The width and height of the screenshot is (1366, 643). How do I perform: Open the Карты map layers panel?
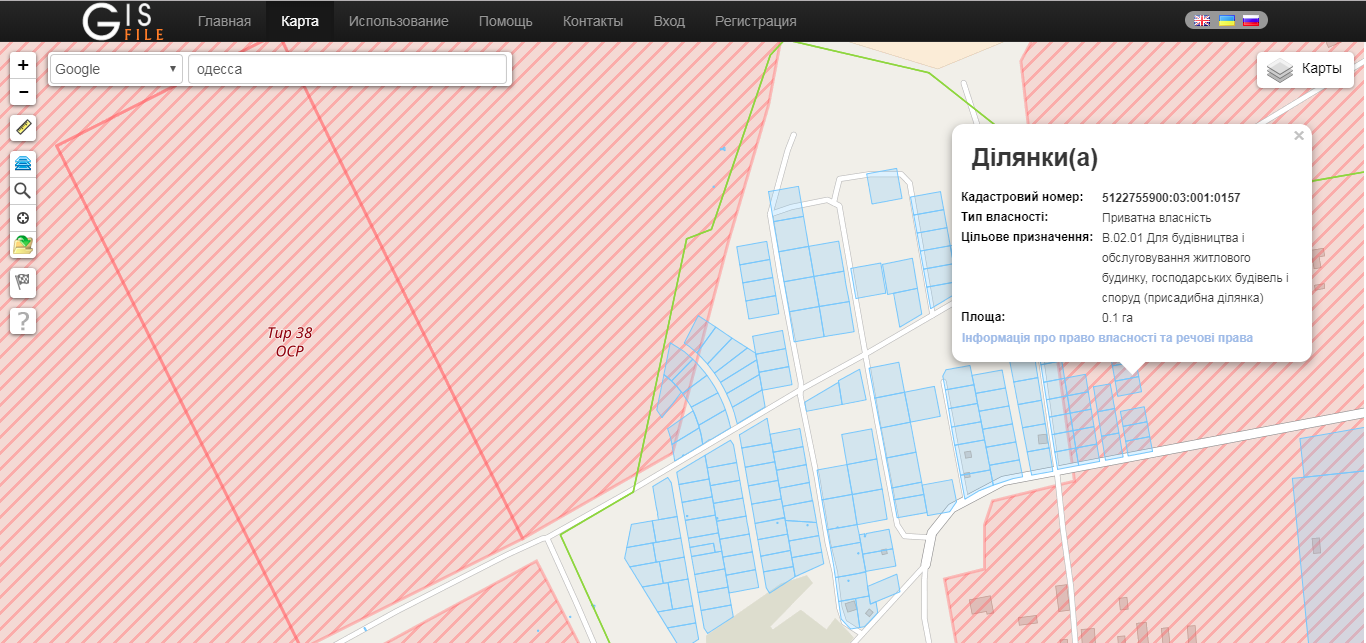[1305, 70]
